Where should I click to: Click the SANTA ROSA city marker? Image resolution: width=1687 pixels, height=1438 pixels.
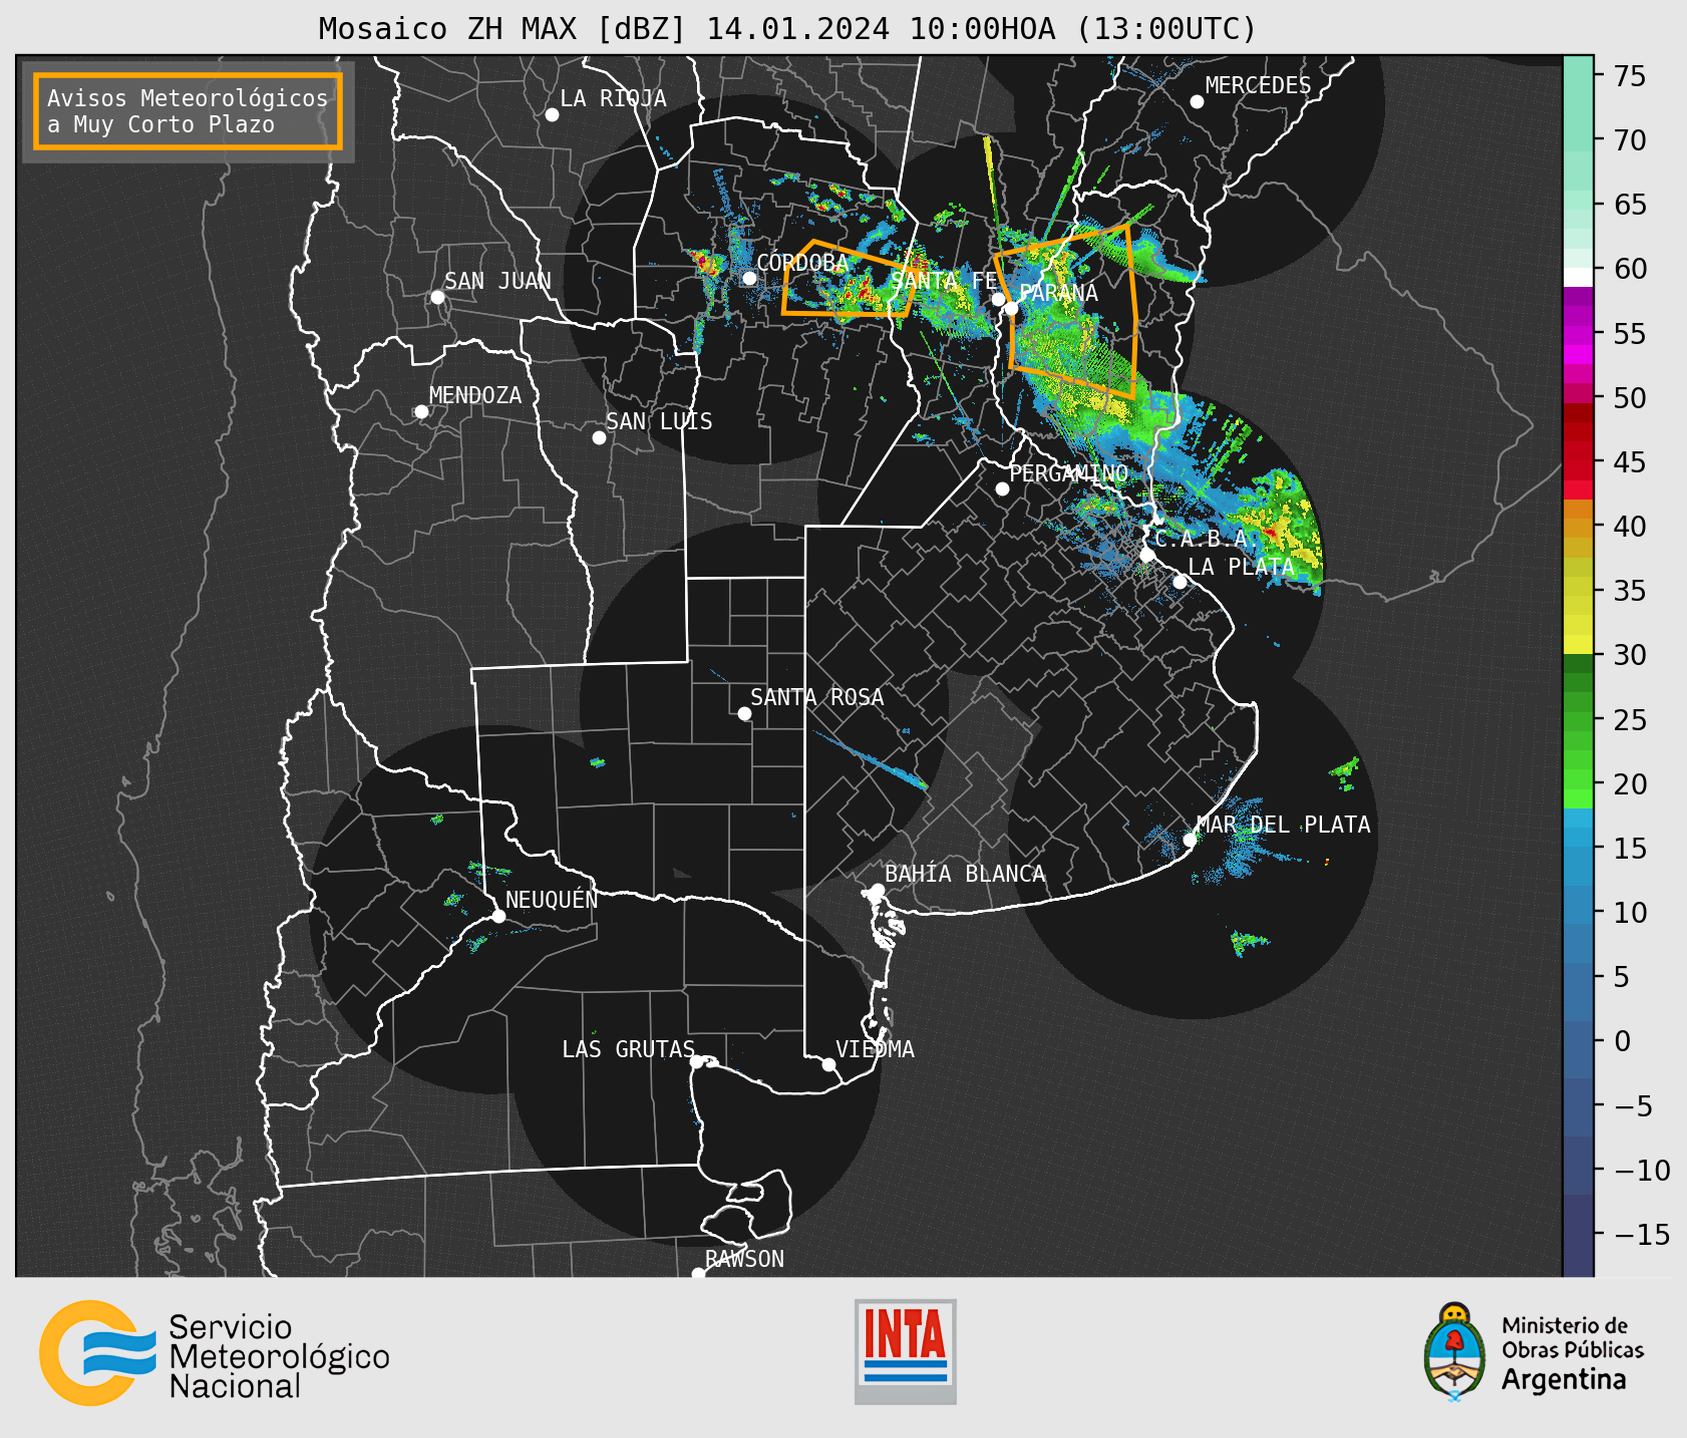pyautogui.click(x=744, y=714)
